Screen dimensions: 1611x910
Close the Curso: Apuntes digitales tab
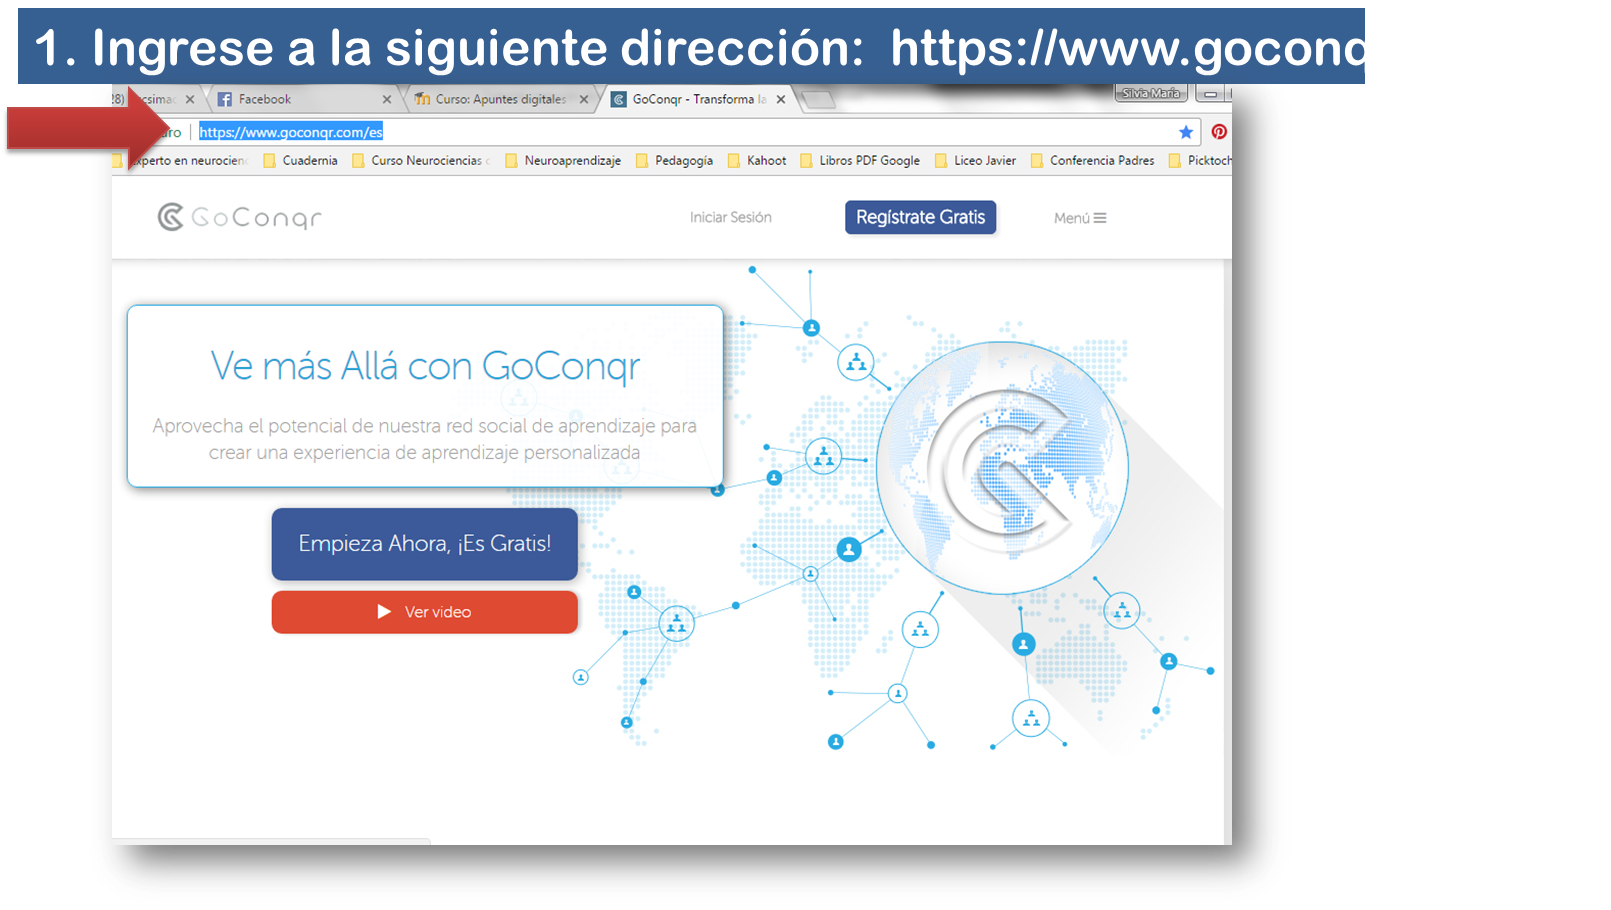click(x=584, y=99)
